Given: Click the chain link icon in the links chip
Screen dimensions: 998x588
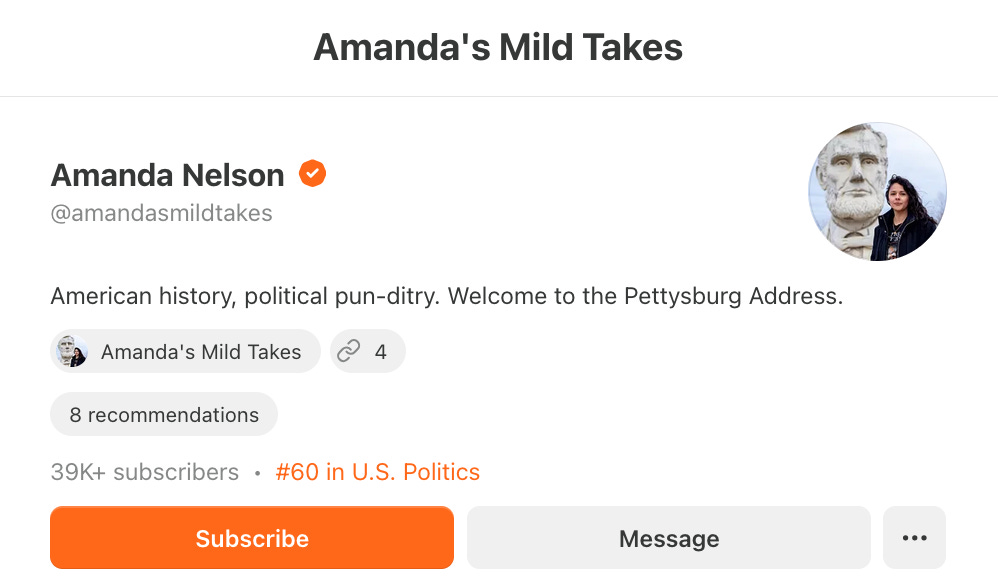Looking at the screenshot, I should pos(349,351).
